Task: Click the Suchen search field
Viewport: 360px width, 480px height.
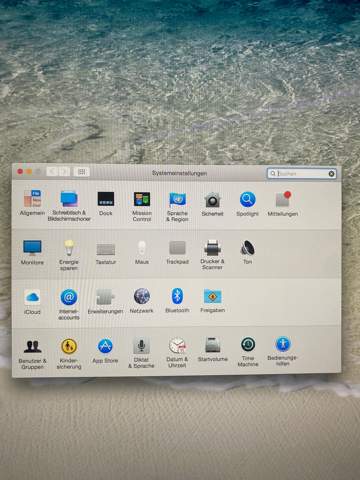Action: (301, 173)
